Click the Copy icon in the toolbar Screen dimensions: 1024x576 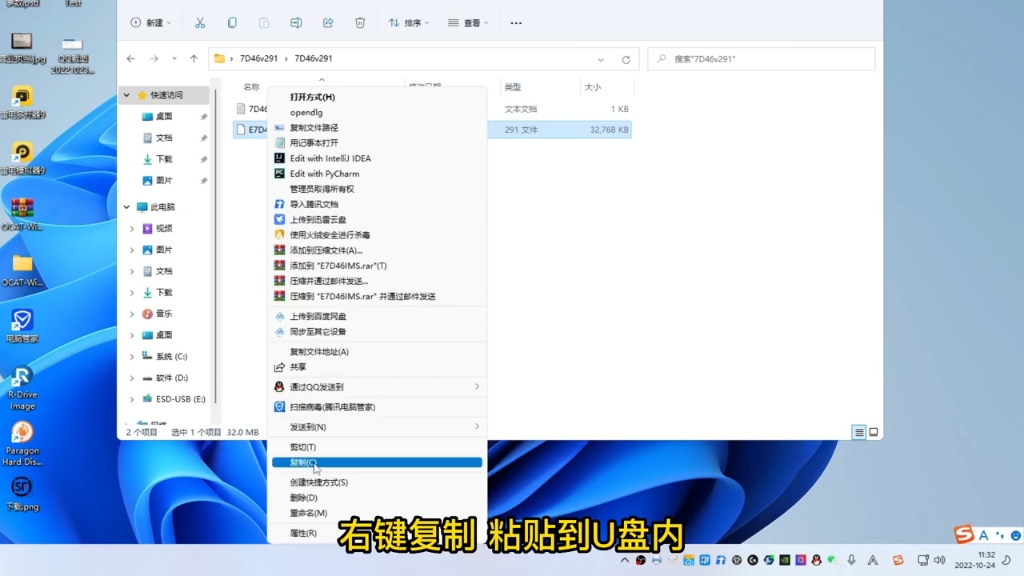point(232,22)
